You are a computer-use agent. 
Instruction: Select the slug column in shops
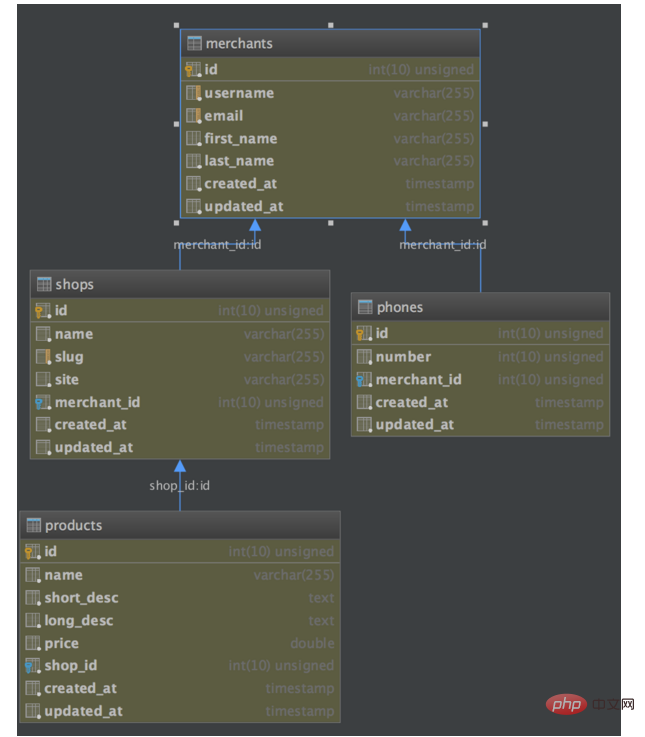pyautogui.click(x=180, y=357)
